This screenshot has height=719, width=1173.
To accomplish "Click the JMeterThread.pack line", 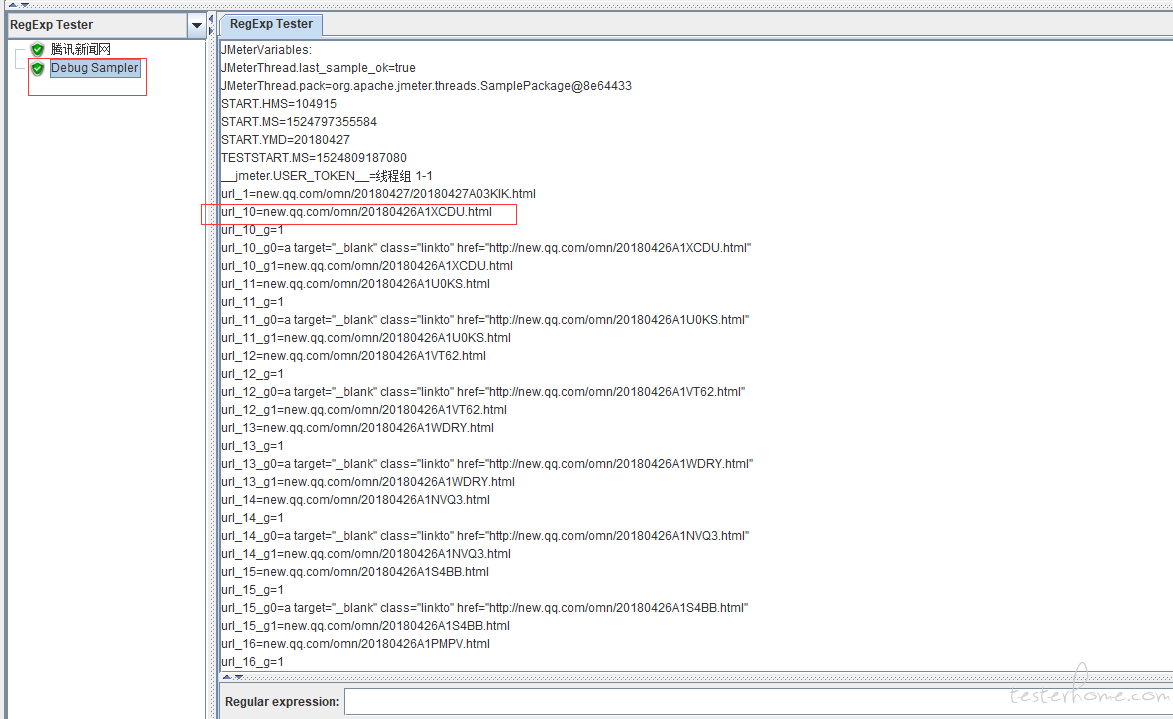I will [x=426, y=86].
